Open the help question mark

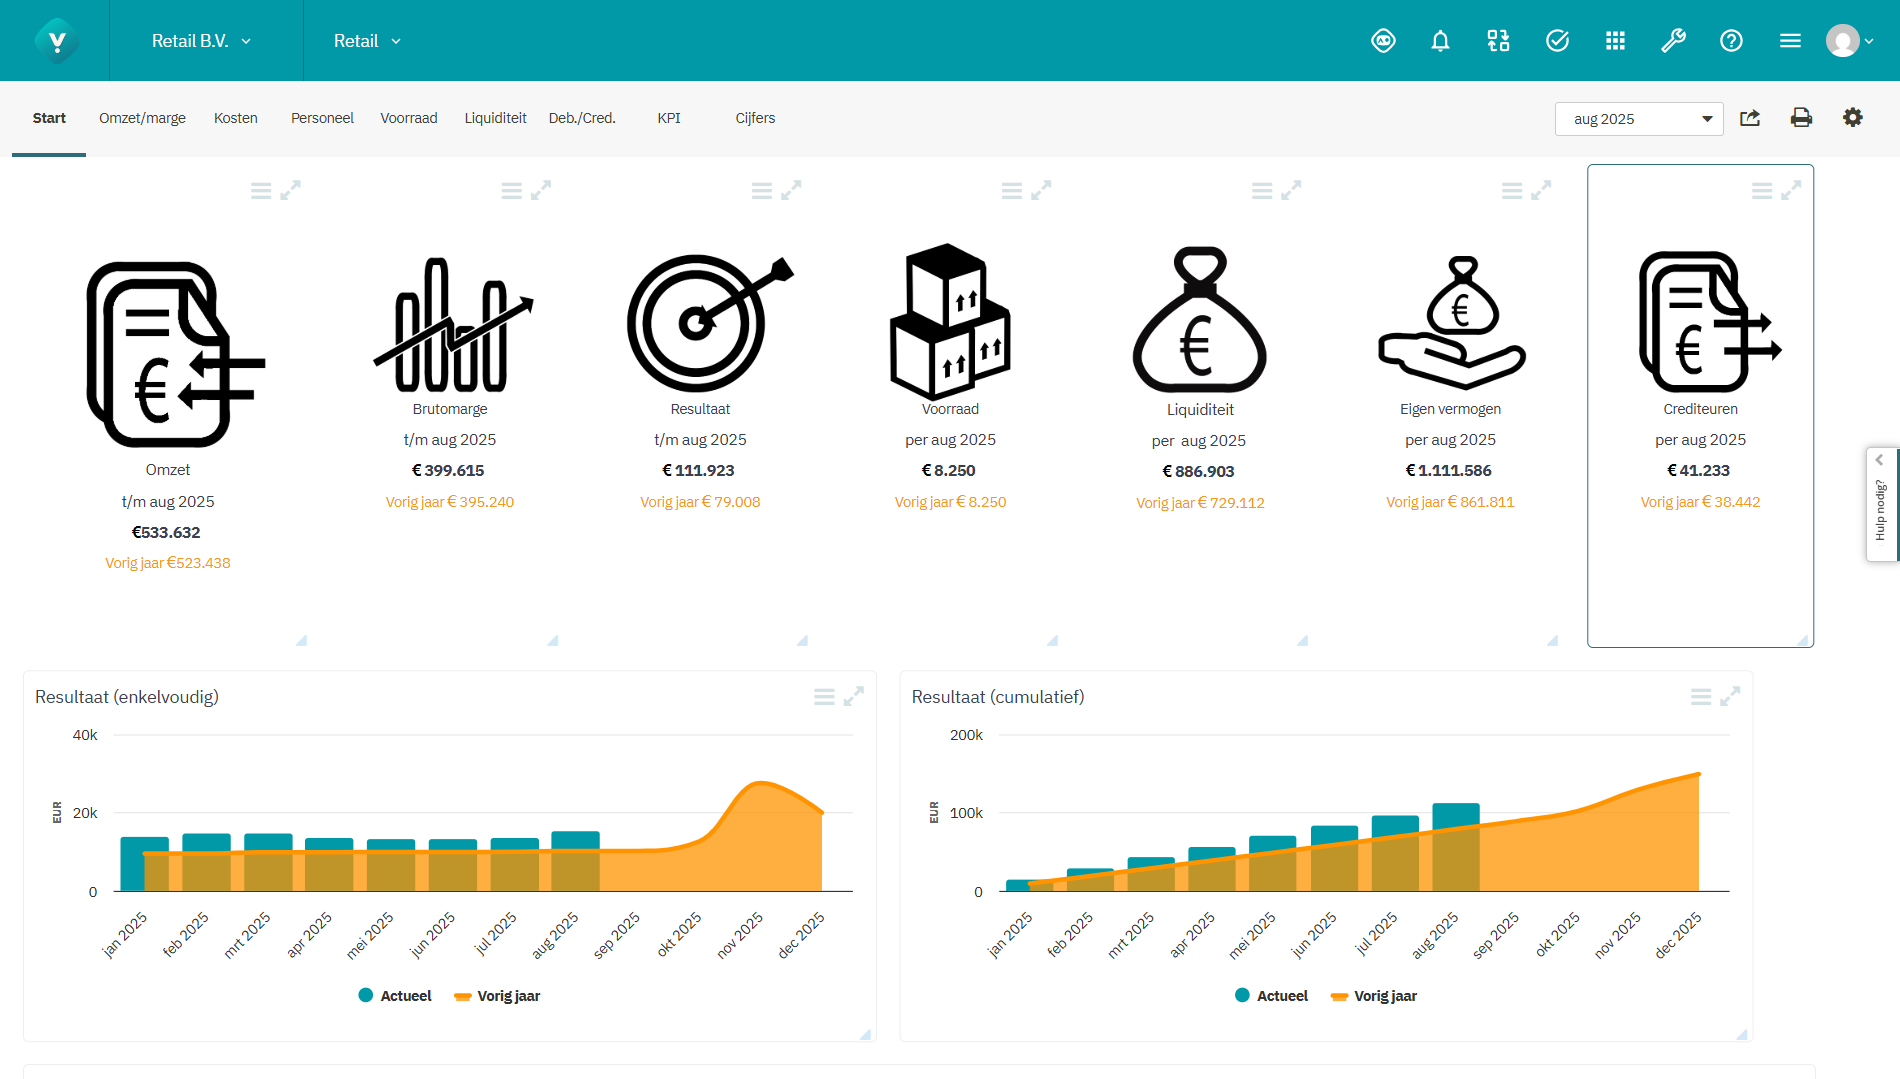[1731, 40]
